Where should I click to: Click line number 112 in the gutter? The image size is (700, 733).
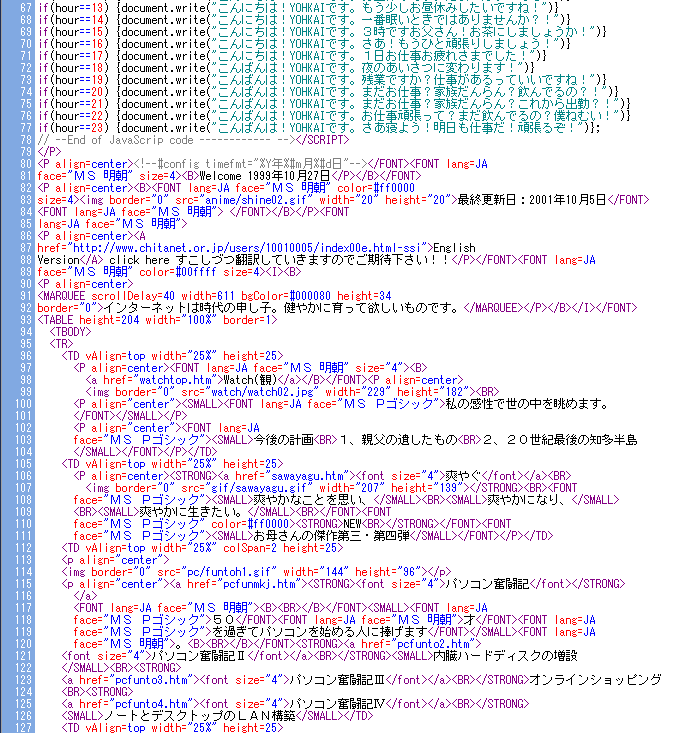coord(23,548)
